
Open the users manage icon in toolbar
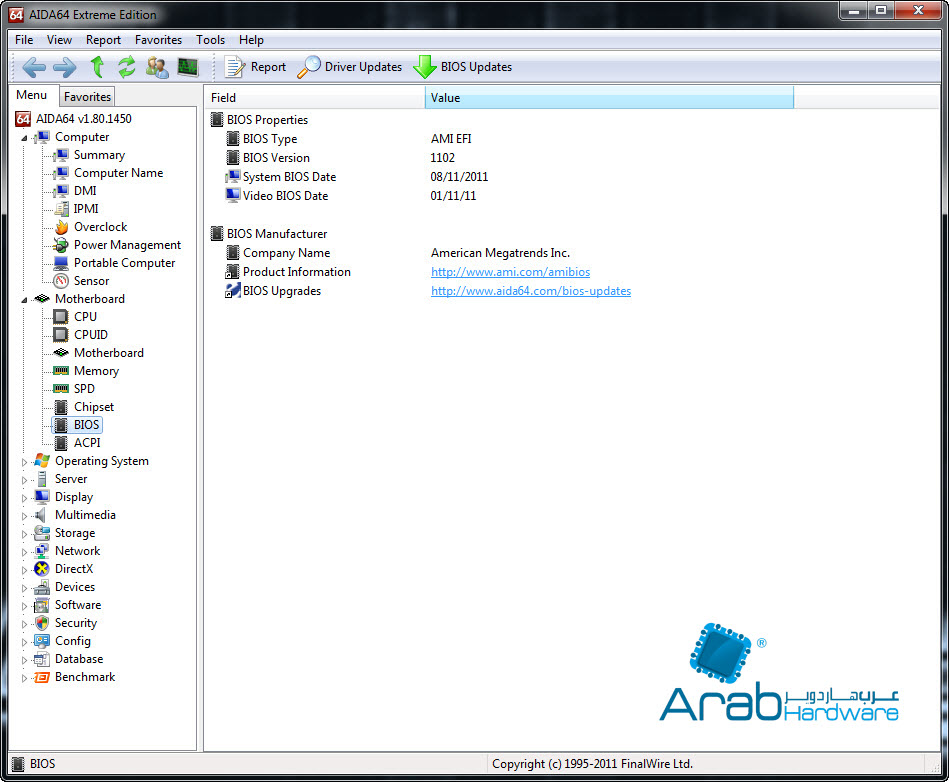[x=157, y=67]
